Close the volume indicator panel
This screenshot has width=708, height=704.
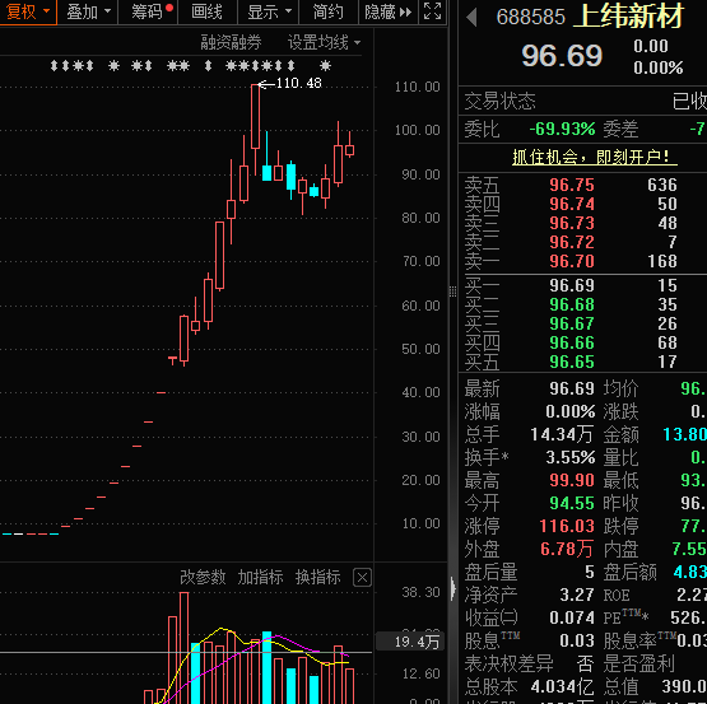click(362, 578)
